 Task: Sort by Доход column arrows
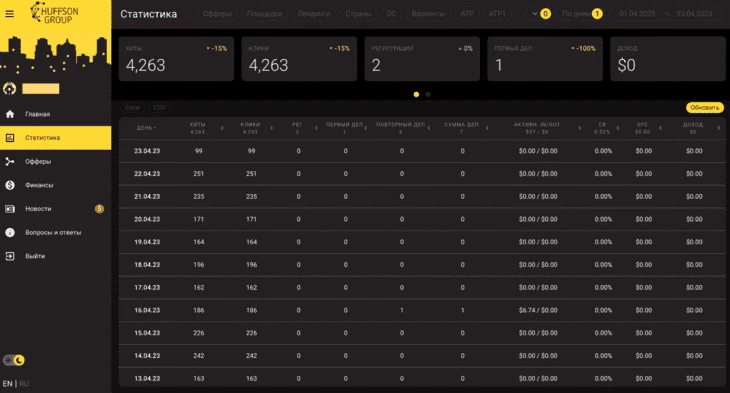[x=719, y=128]
